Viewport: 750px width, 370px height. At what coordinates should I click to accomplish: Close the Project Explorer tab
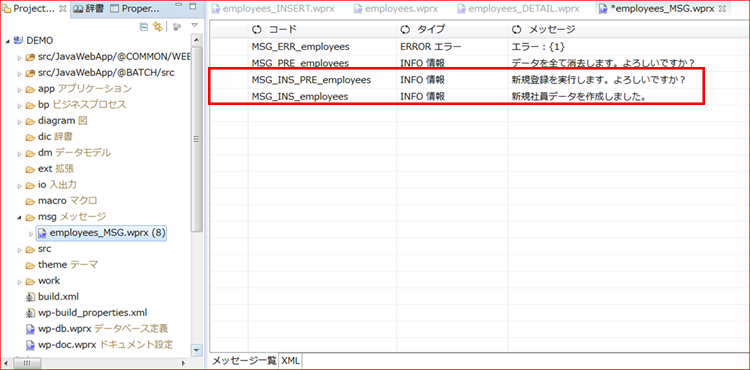coord(63,9)
